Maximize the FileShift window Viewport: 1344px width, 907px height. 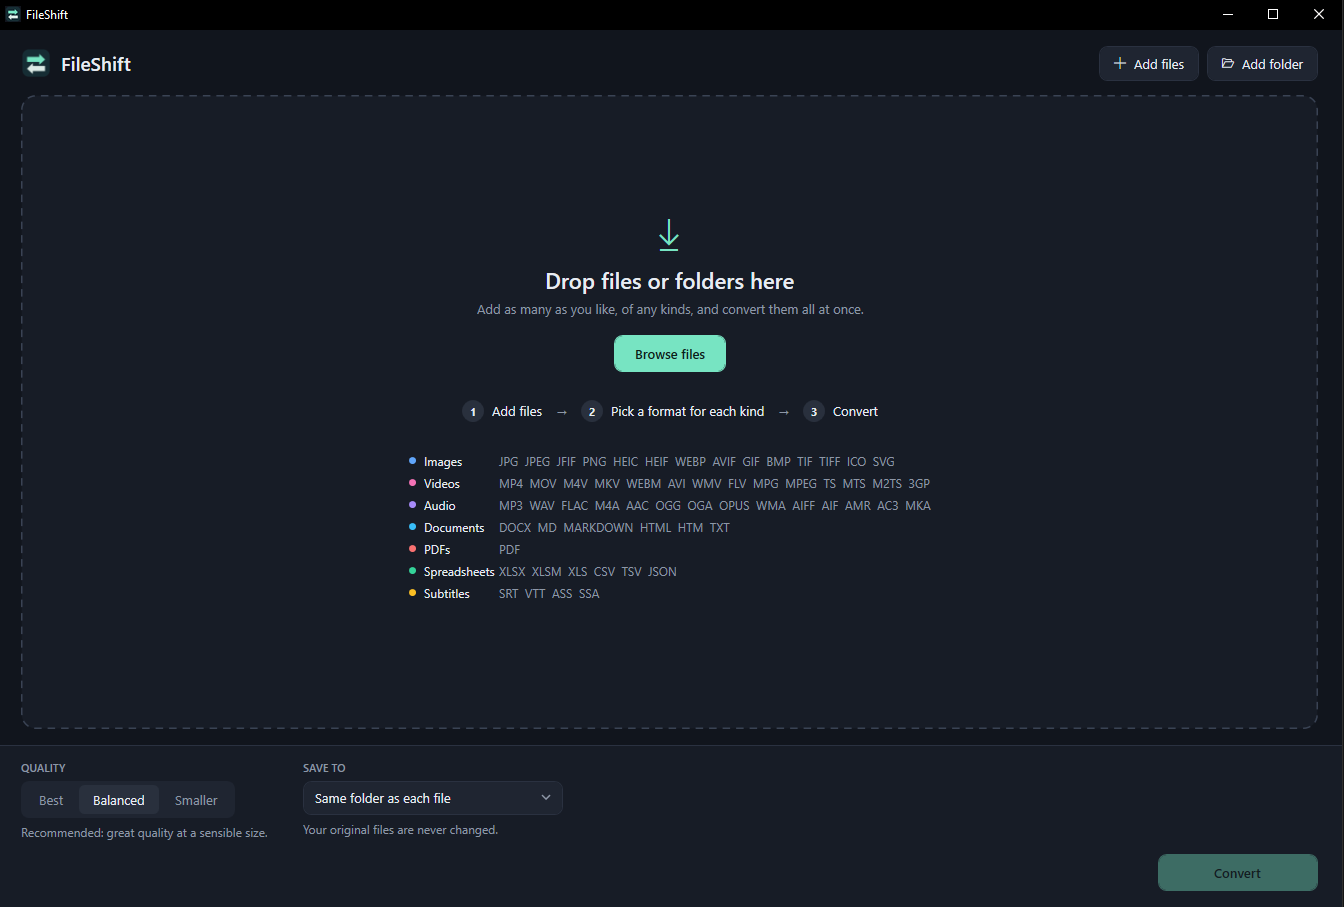pyautogui.click(x=1273, y=14)
